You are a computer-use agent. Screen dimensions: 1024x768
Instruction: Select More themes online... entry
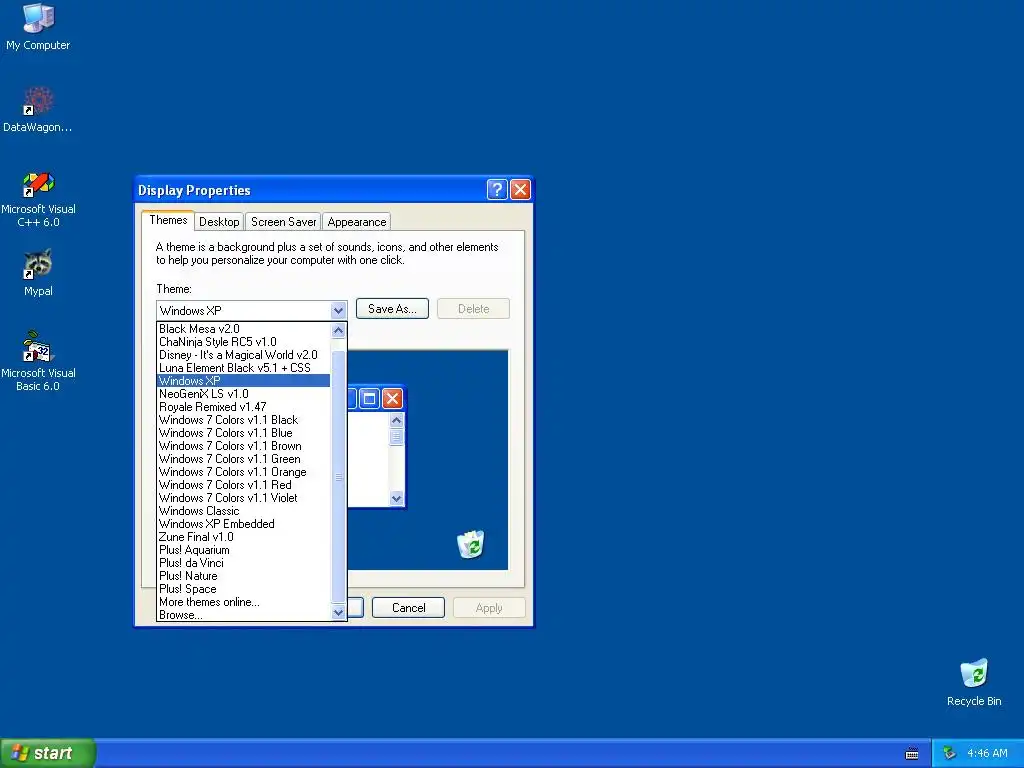244,602
